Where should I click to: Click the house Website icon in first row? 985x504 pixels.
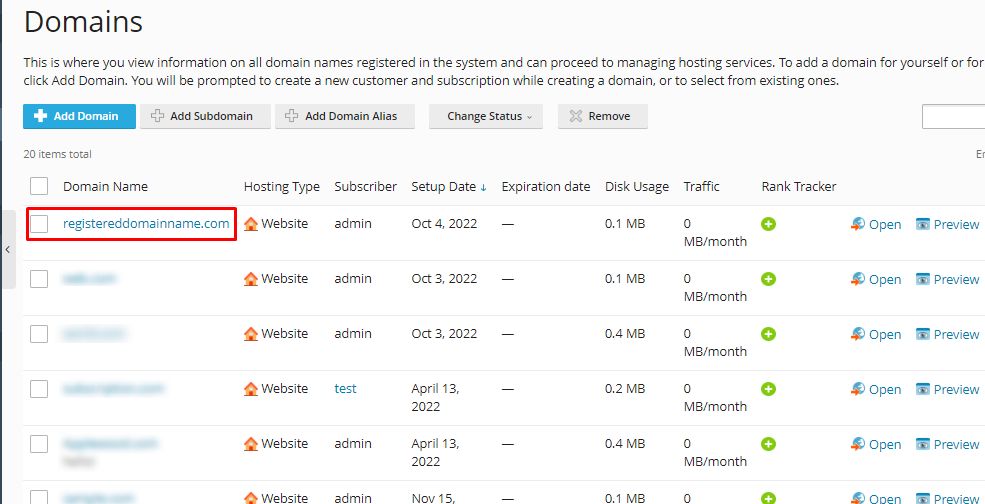251,224
